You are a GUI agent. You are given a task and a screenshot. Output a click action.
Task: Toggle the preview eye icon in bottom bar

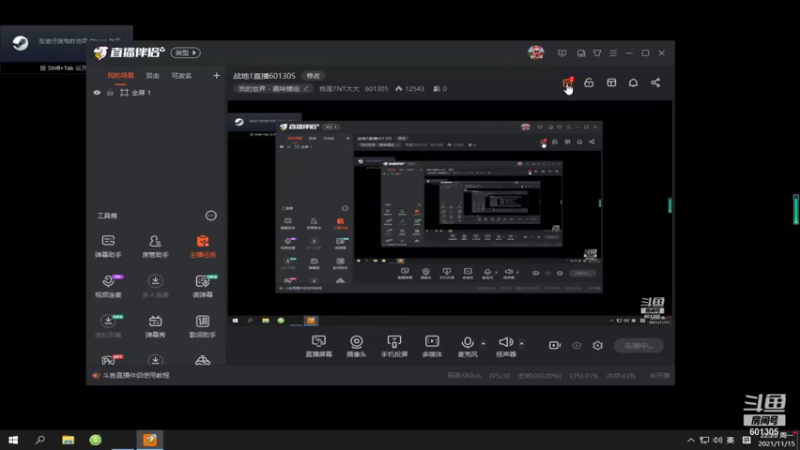click(x=577, y=345)
